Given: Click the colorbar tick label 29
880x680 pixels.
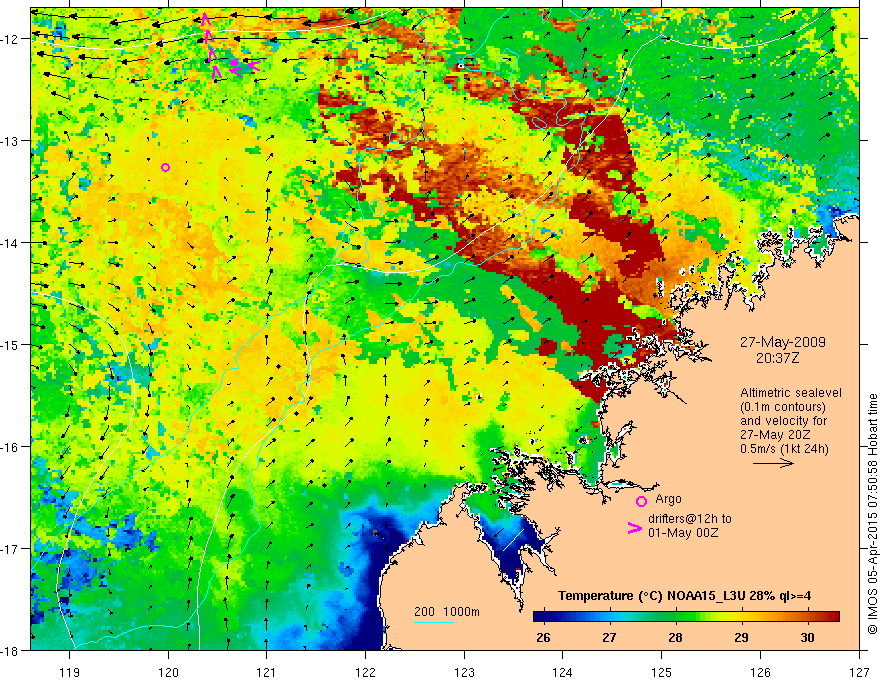Looking at the screenshot, I should (x=741, y=638).
